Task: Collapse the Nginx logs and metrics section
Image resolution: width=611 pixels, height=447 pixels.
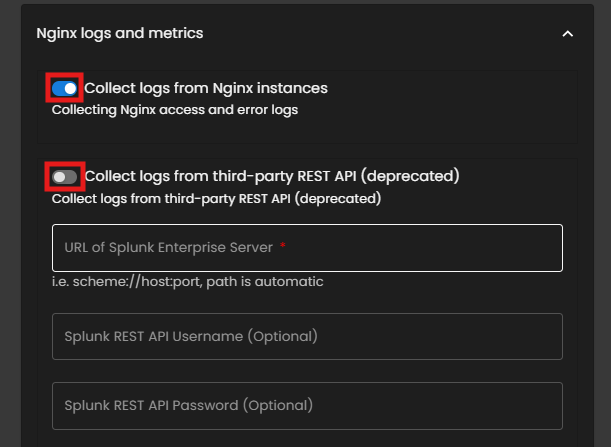Action: click(x=567, y=34)
